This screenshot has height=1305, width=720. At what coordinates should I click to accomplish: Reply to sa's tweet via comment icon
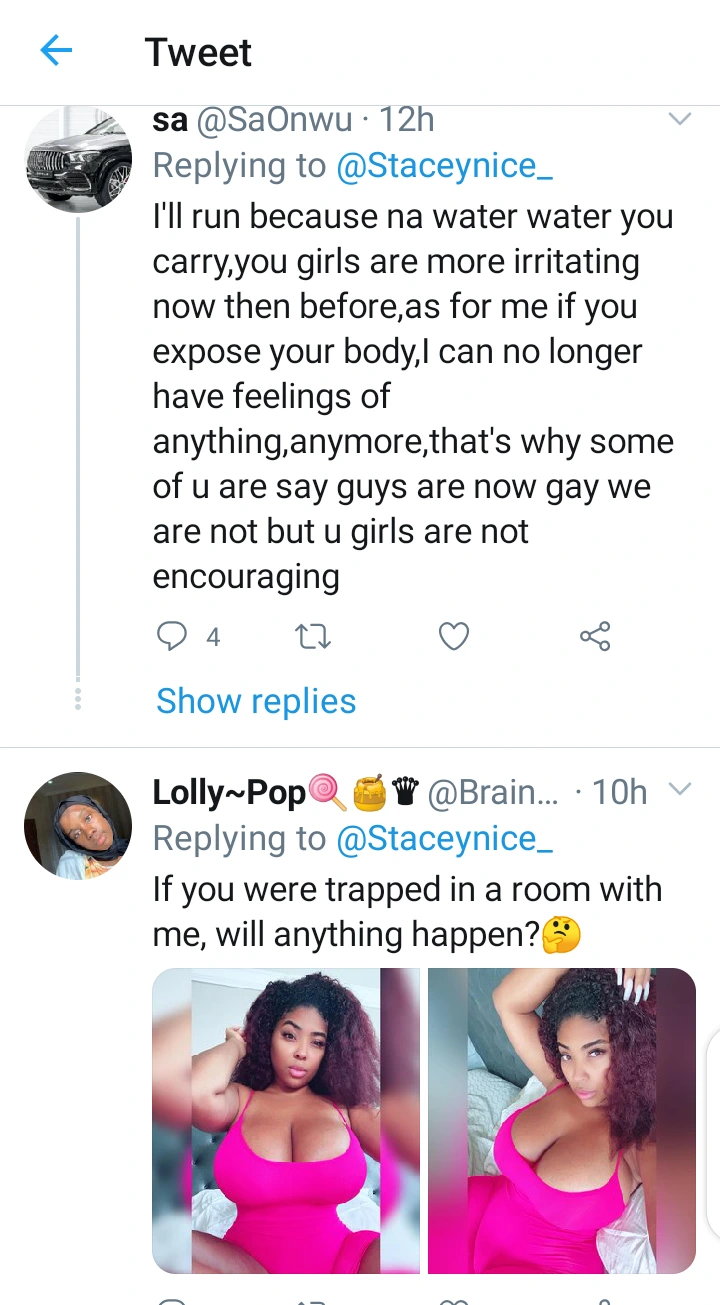[172, 636]
